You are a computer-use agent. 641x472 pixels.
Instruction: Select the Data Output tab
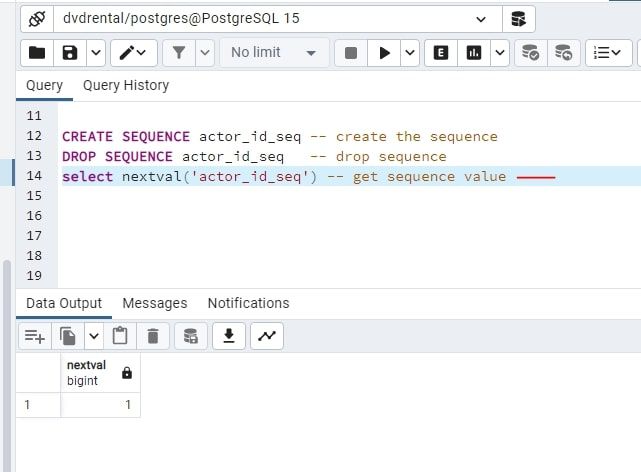click(64, 303)
